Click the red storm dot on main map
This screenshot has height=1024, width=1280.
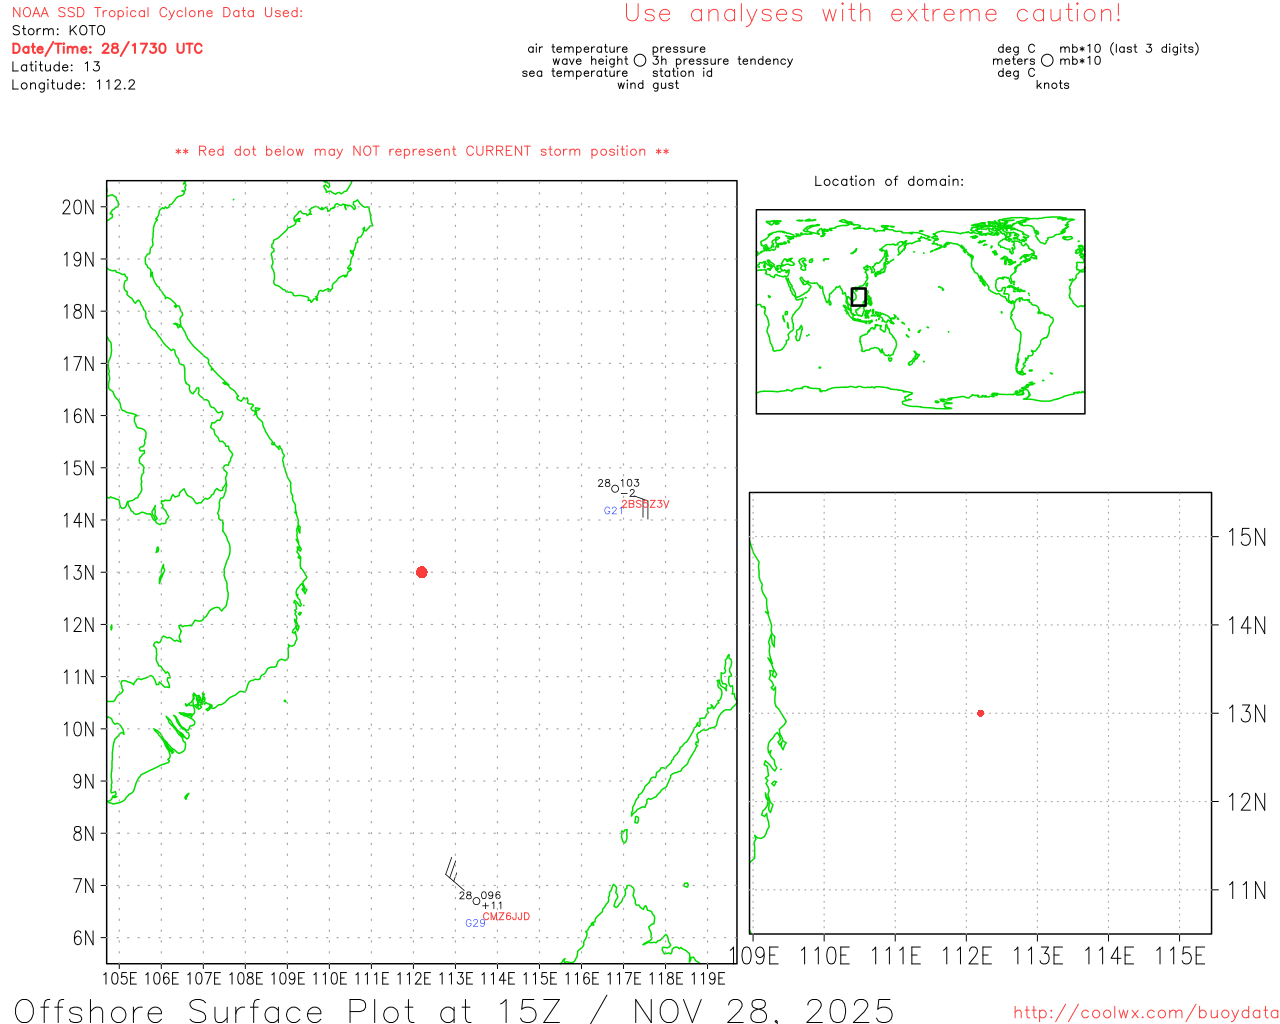click(421, 572)
